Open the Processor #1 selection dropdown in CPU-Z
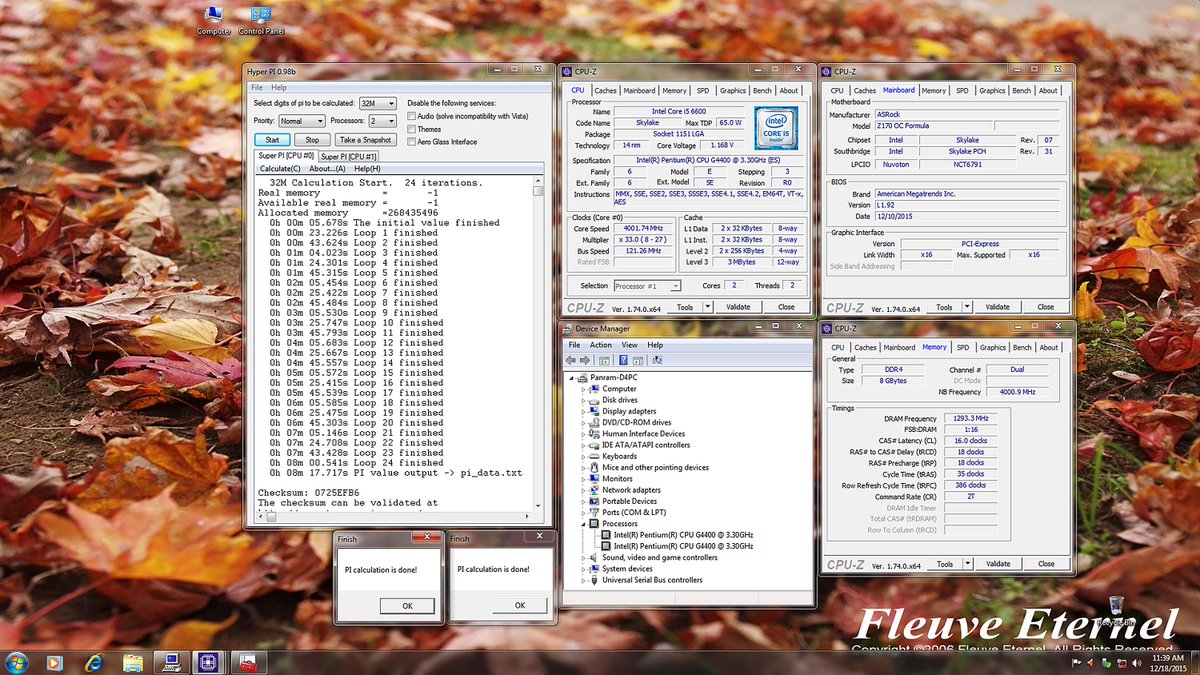 tap(647, 286)
